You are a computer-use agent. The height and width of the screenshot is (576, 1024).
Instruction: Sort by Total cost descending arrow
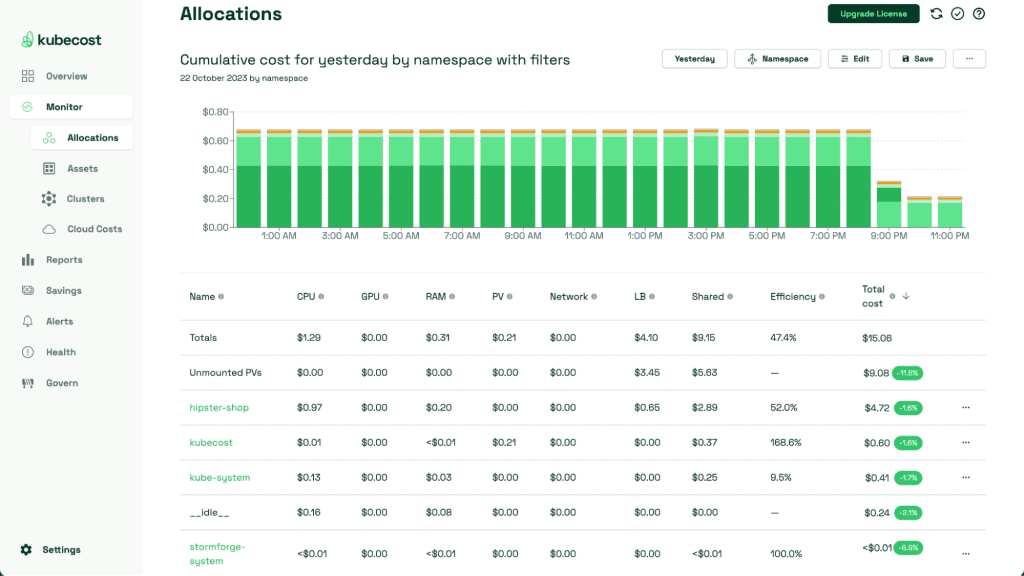click(906, 296)
